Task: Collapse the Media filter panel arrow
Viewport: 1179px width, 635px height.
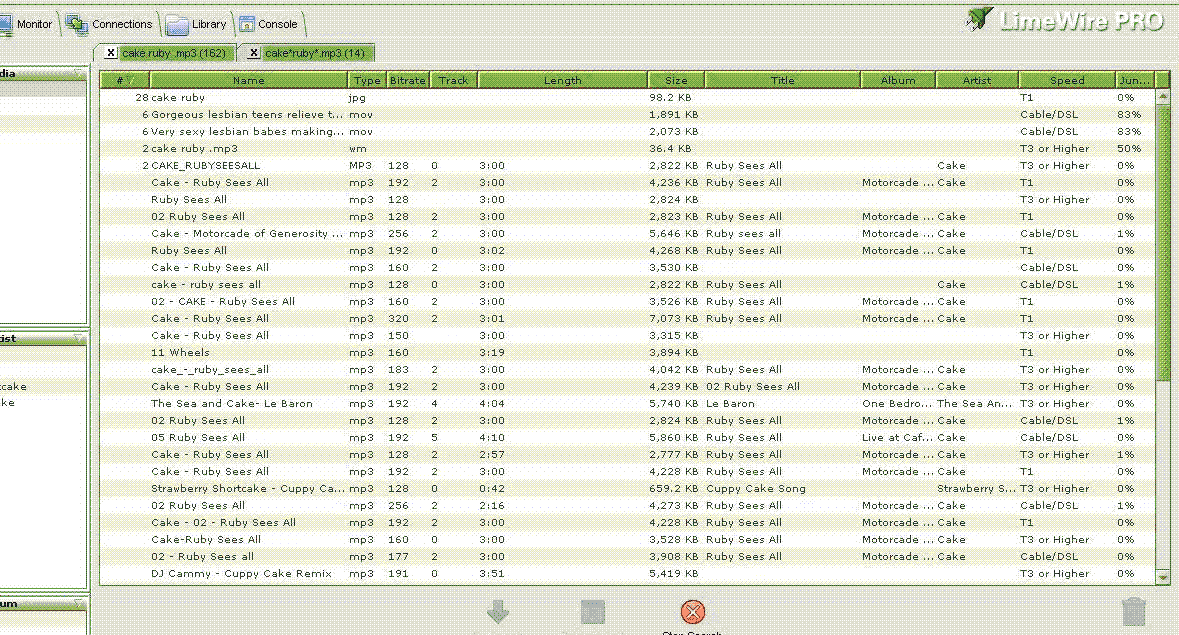Action: pyautogui.click(x=78, y=74)
